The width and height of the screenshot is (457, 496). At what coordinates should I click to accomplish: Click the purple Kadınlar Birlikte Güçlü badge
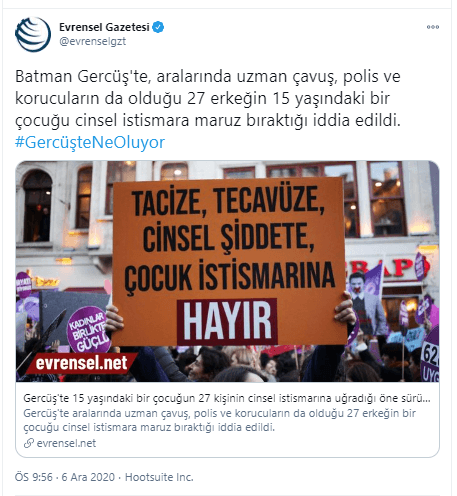[88, 330]
